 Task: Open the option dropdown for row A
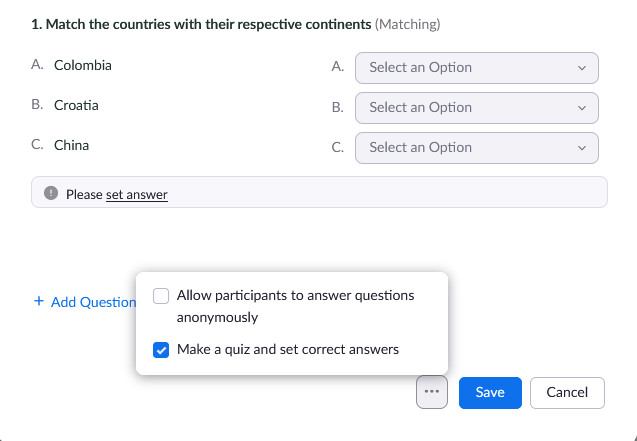[476, 68]
